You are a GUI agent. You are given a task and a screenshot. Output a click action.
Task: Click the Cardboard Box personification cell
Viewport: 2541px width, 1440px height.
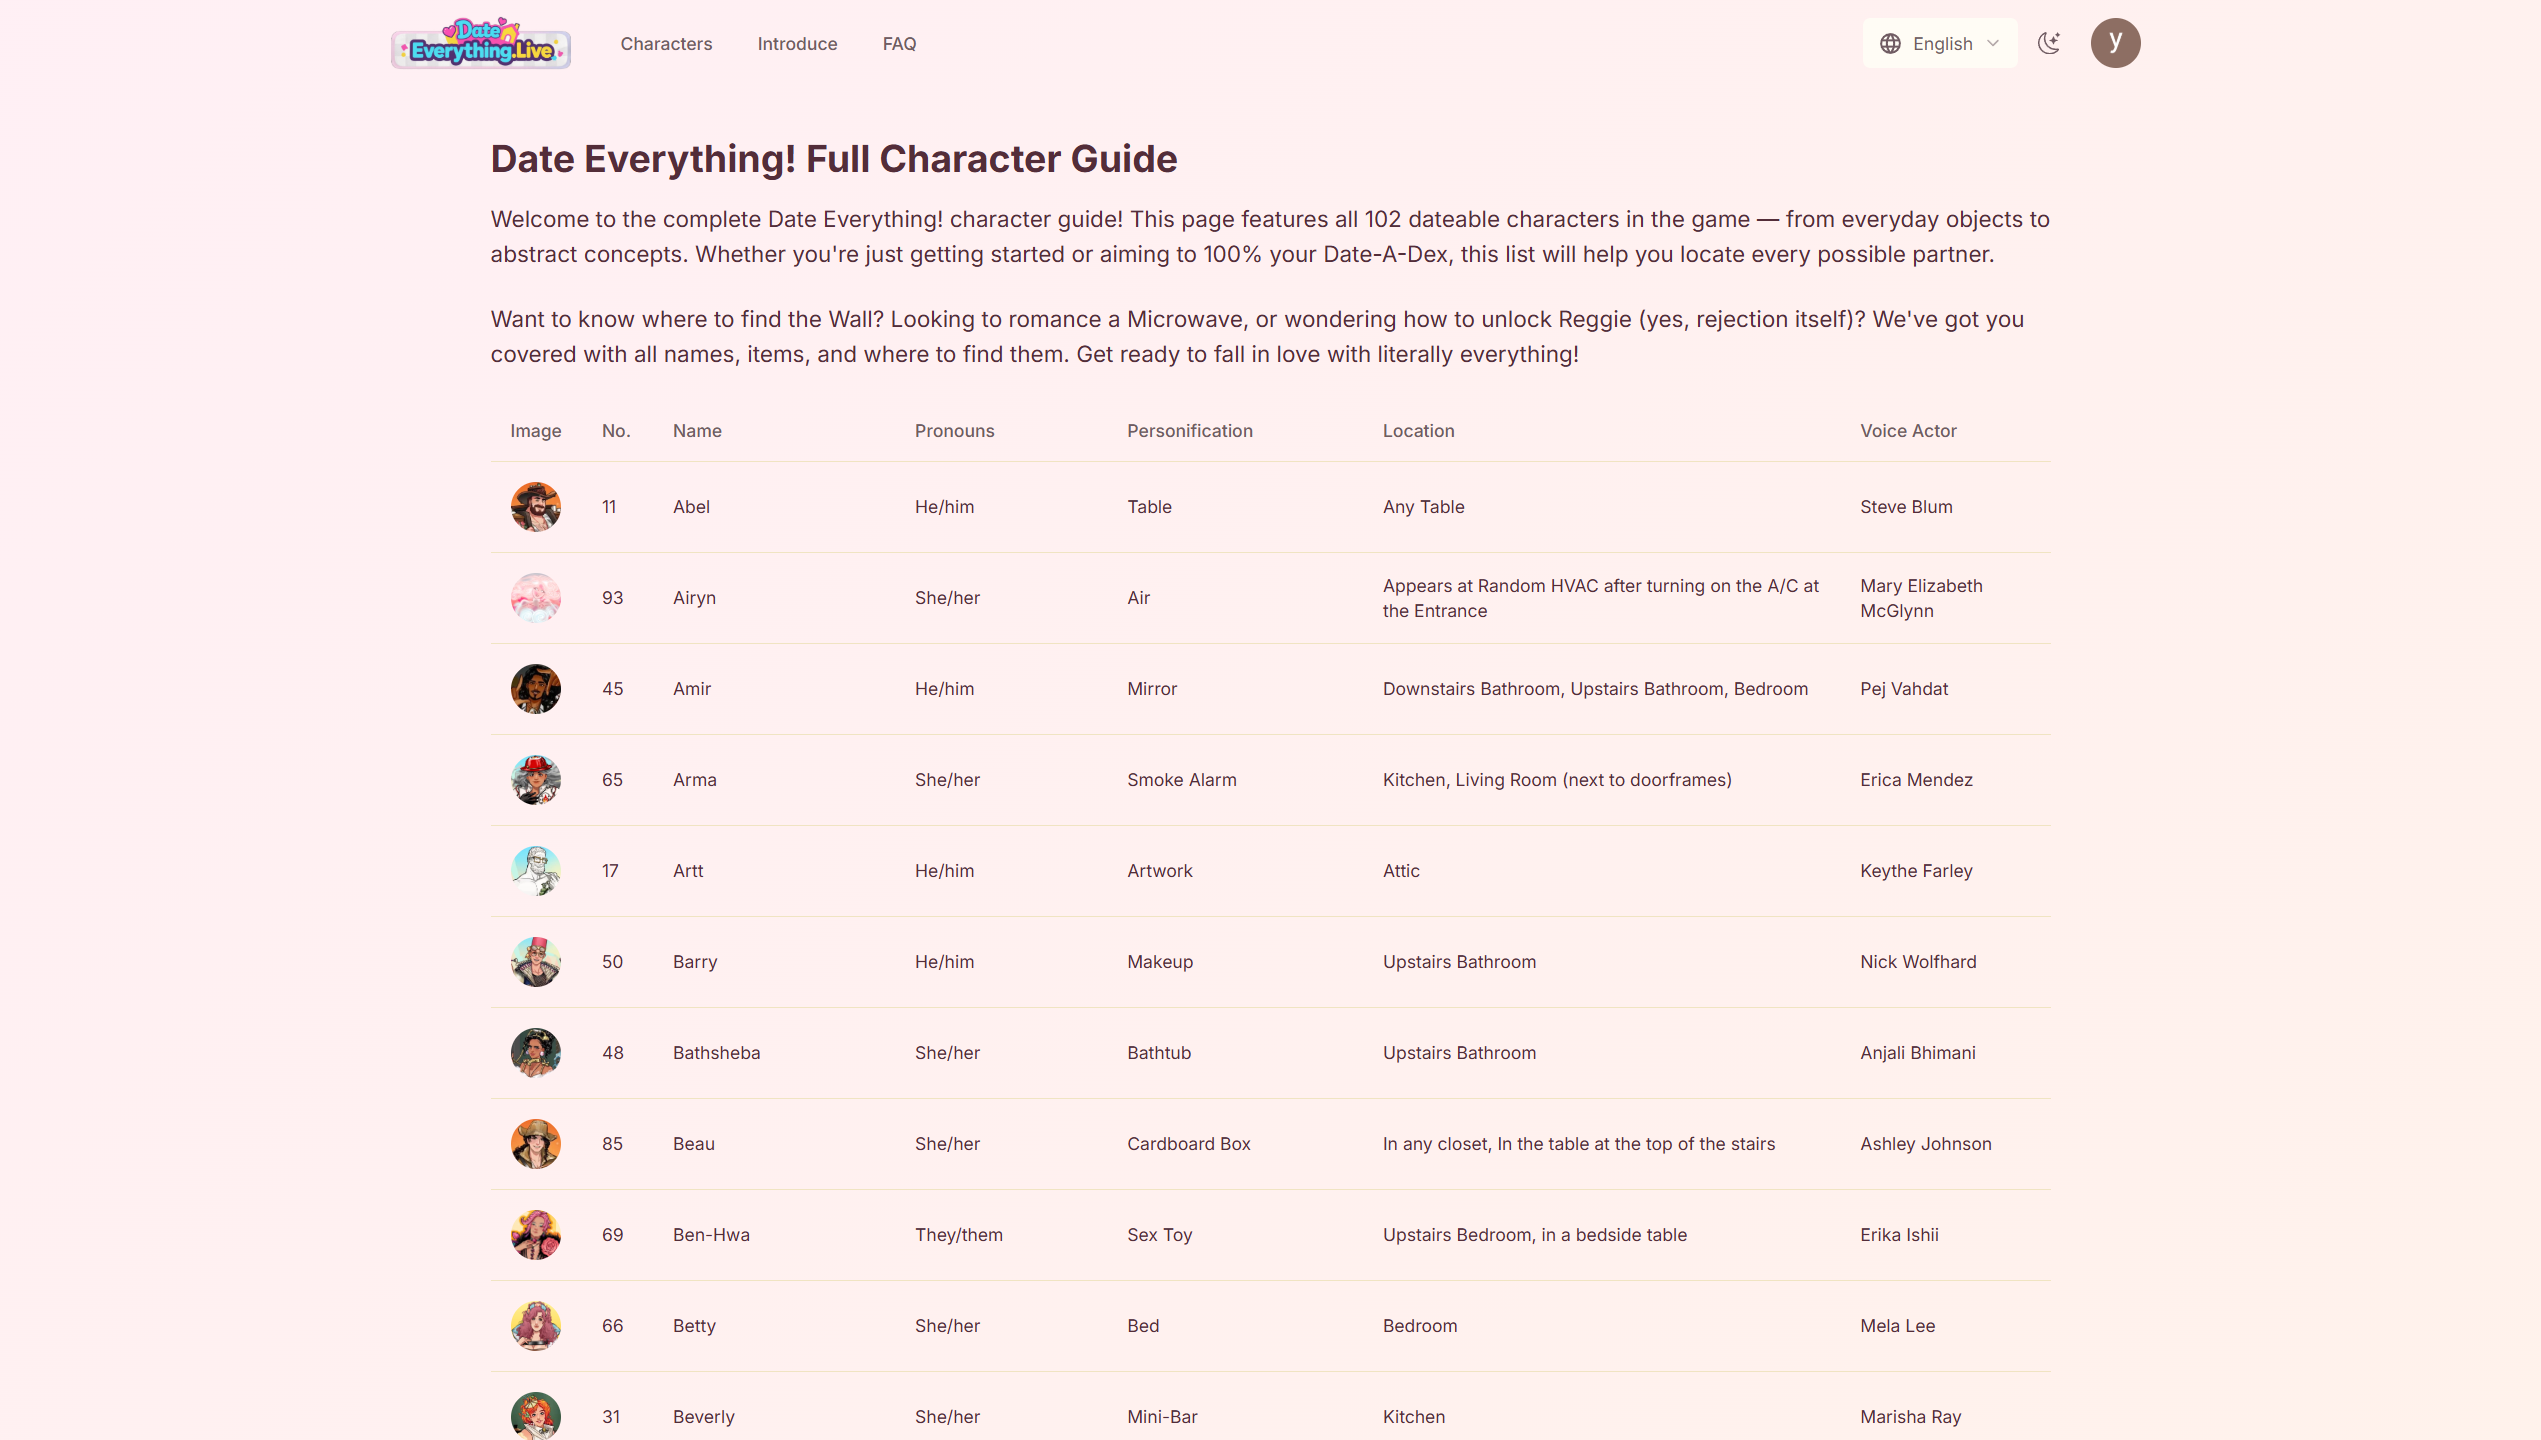pyautogui.click(x=1188, y=1144)
